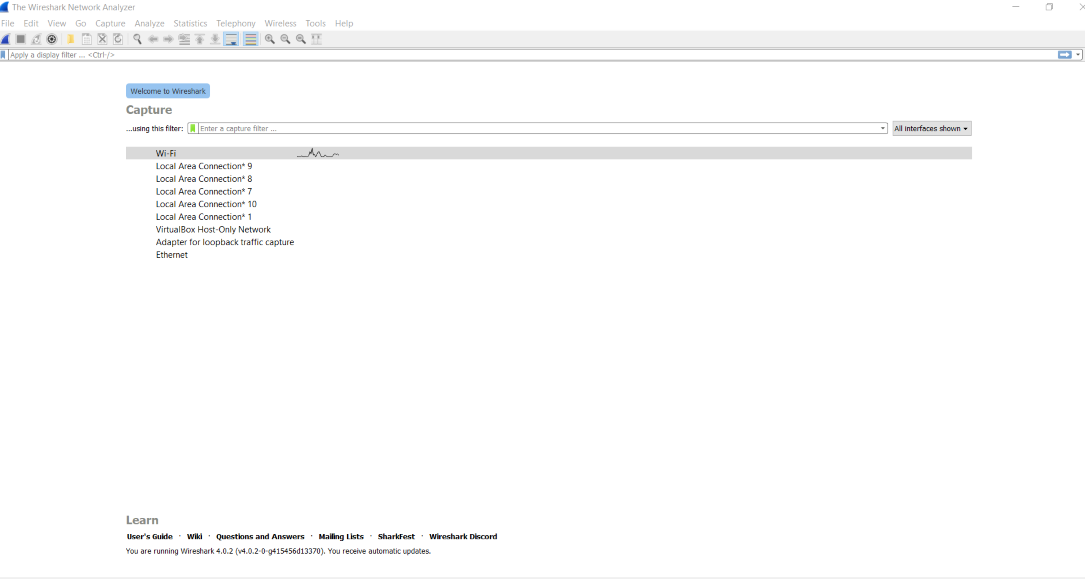Screen dimensions: 1085x579
Task: Click the Stop capture square icon
Action: point(21,39)
